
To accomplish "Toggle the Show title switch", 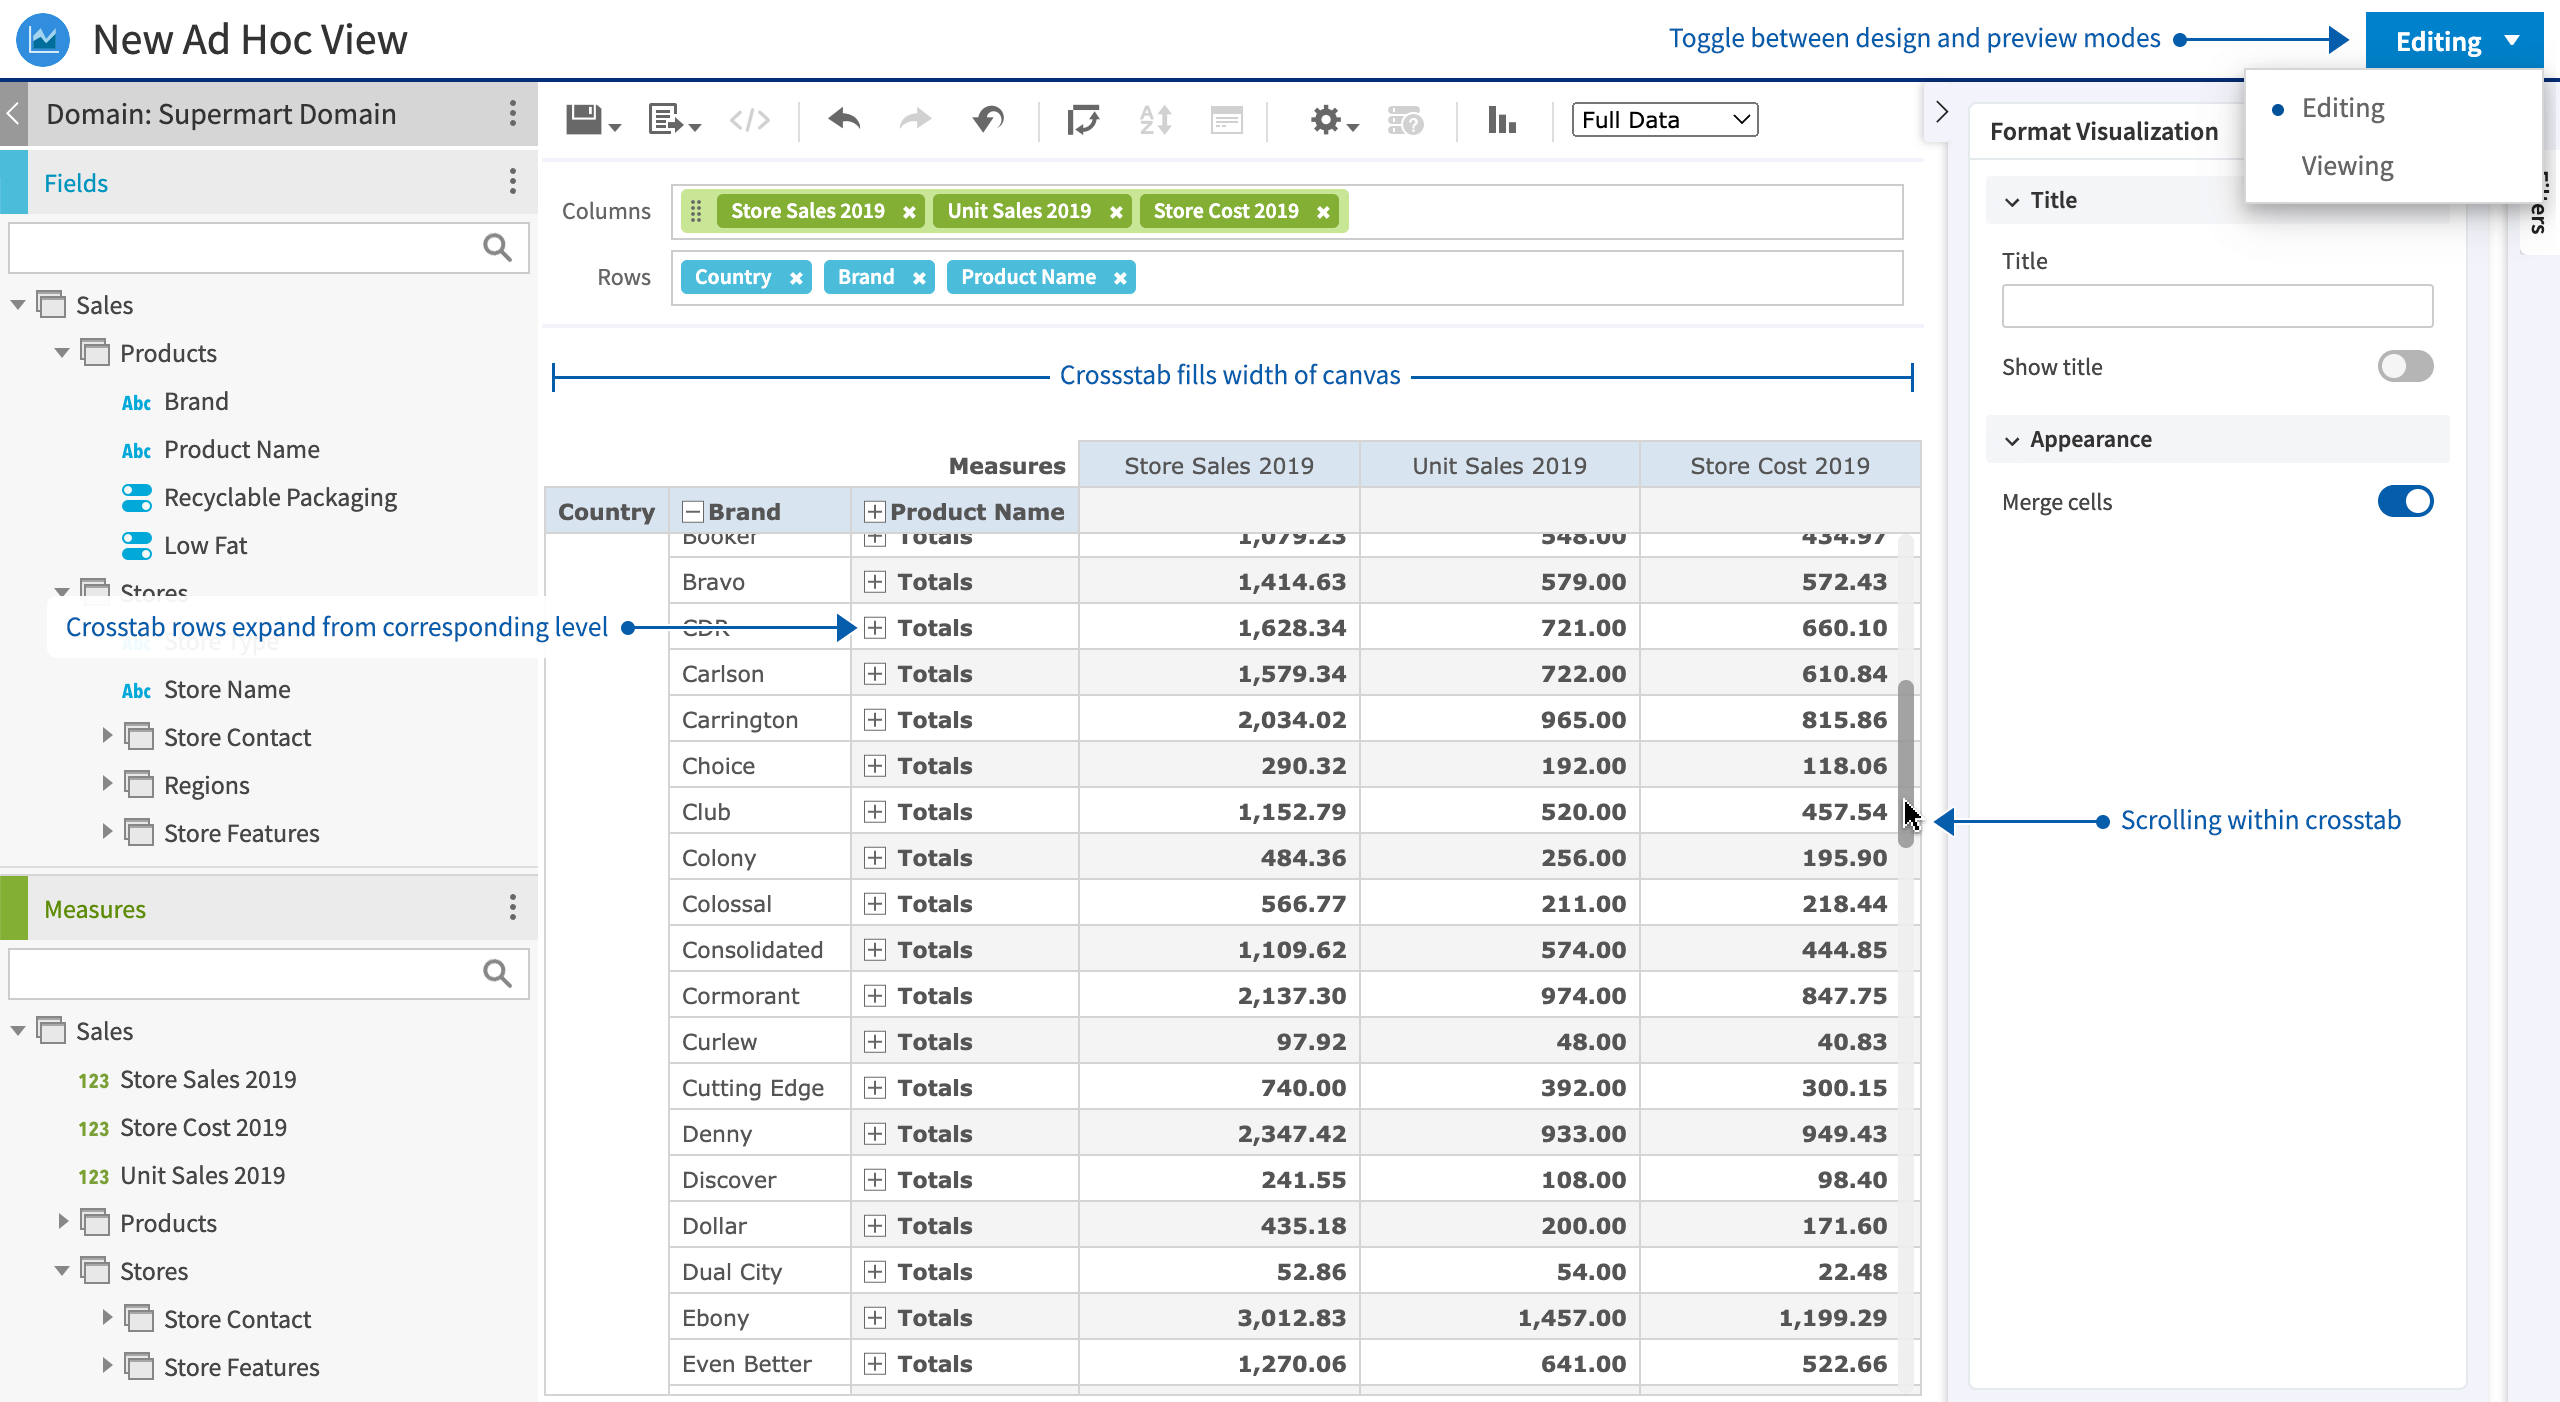I will (x=2405, y=366).
